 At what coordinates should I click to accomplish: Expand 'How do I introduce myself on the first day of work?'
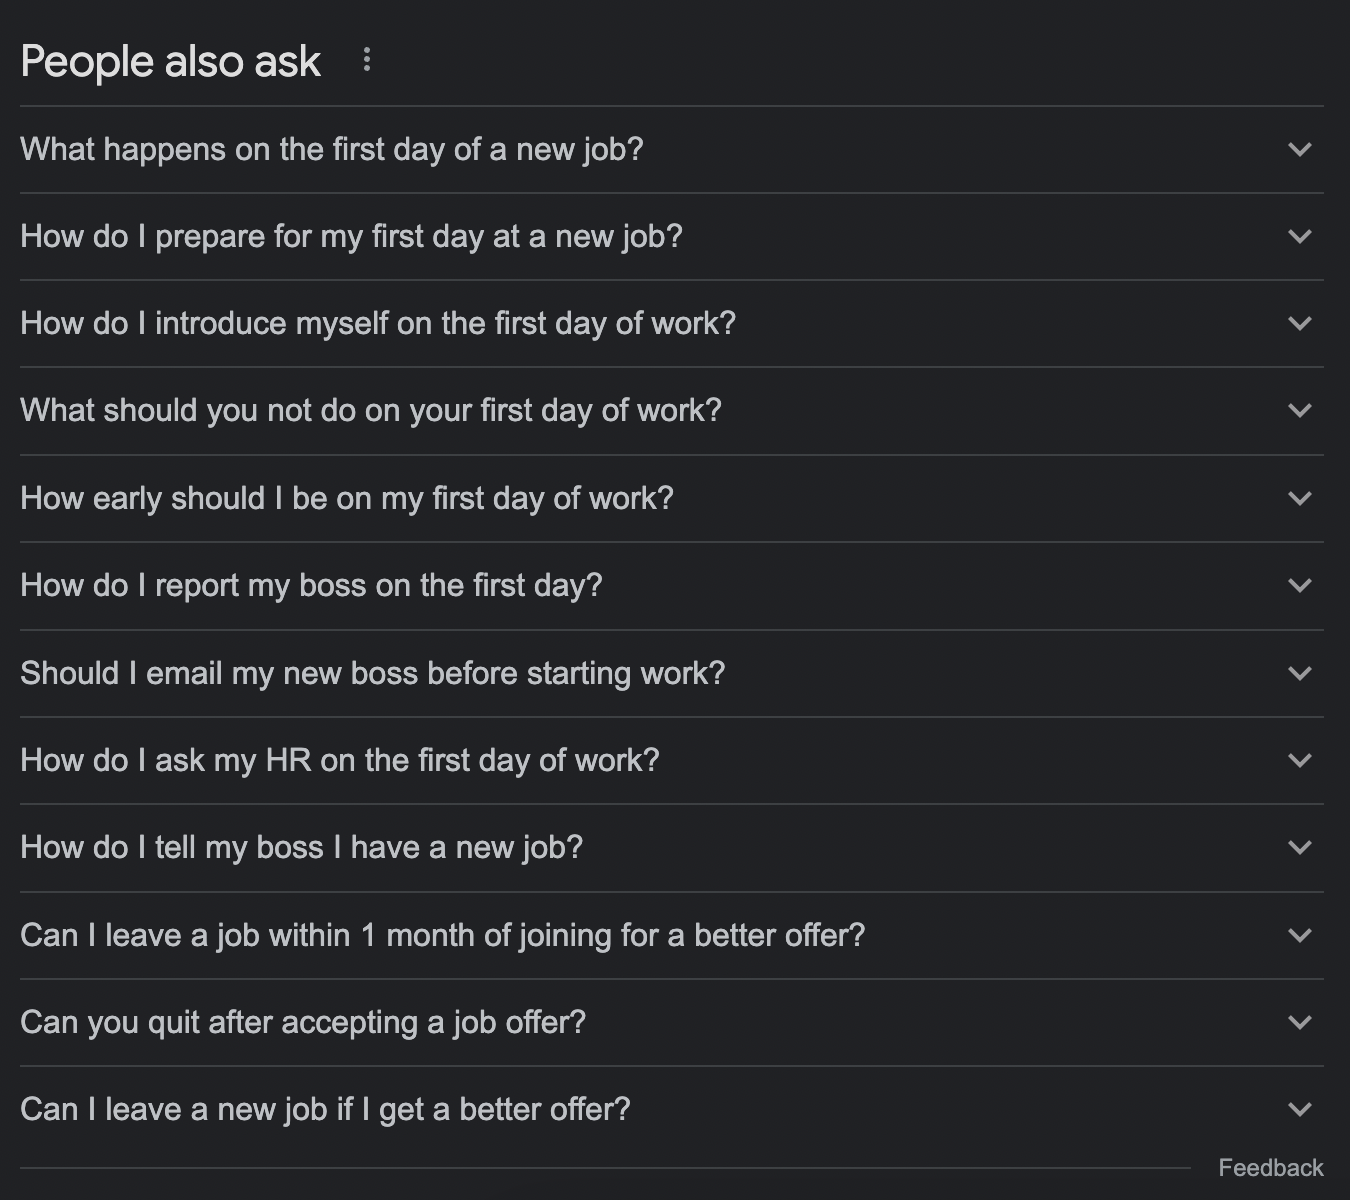click(x=1299, y=323)
